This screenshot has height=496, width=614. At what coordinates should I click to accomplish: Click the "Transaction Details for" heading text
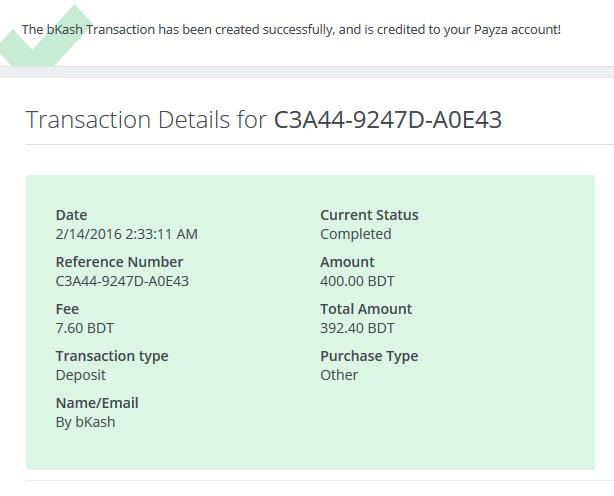tap(146, 121)
